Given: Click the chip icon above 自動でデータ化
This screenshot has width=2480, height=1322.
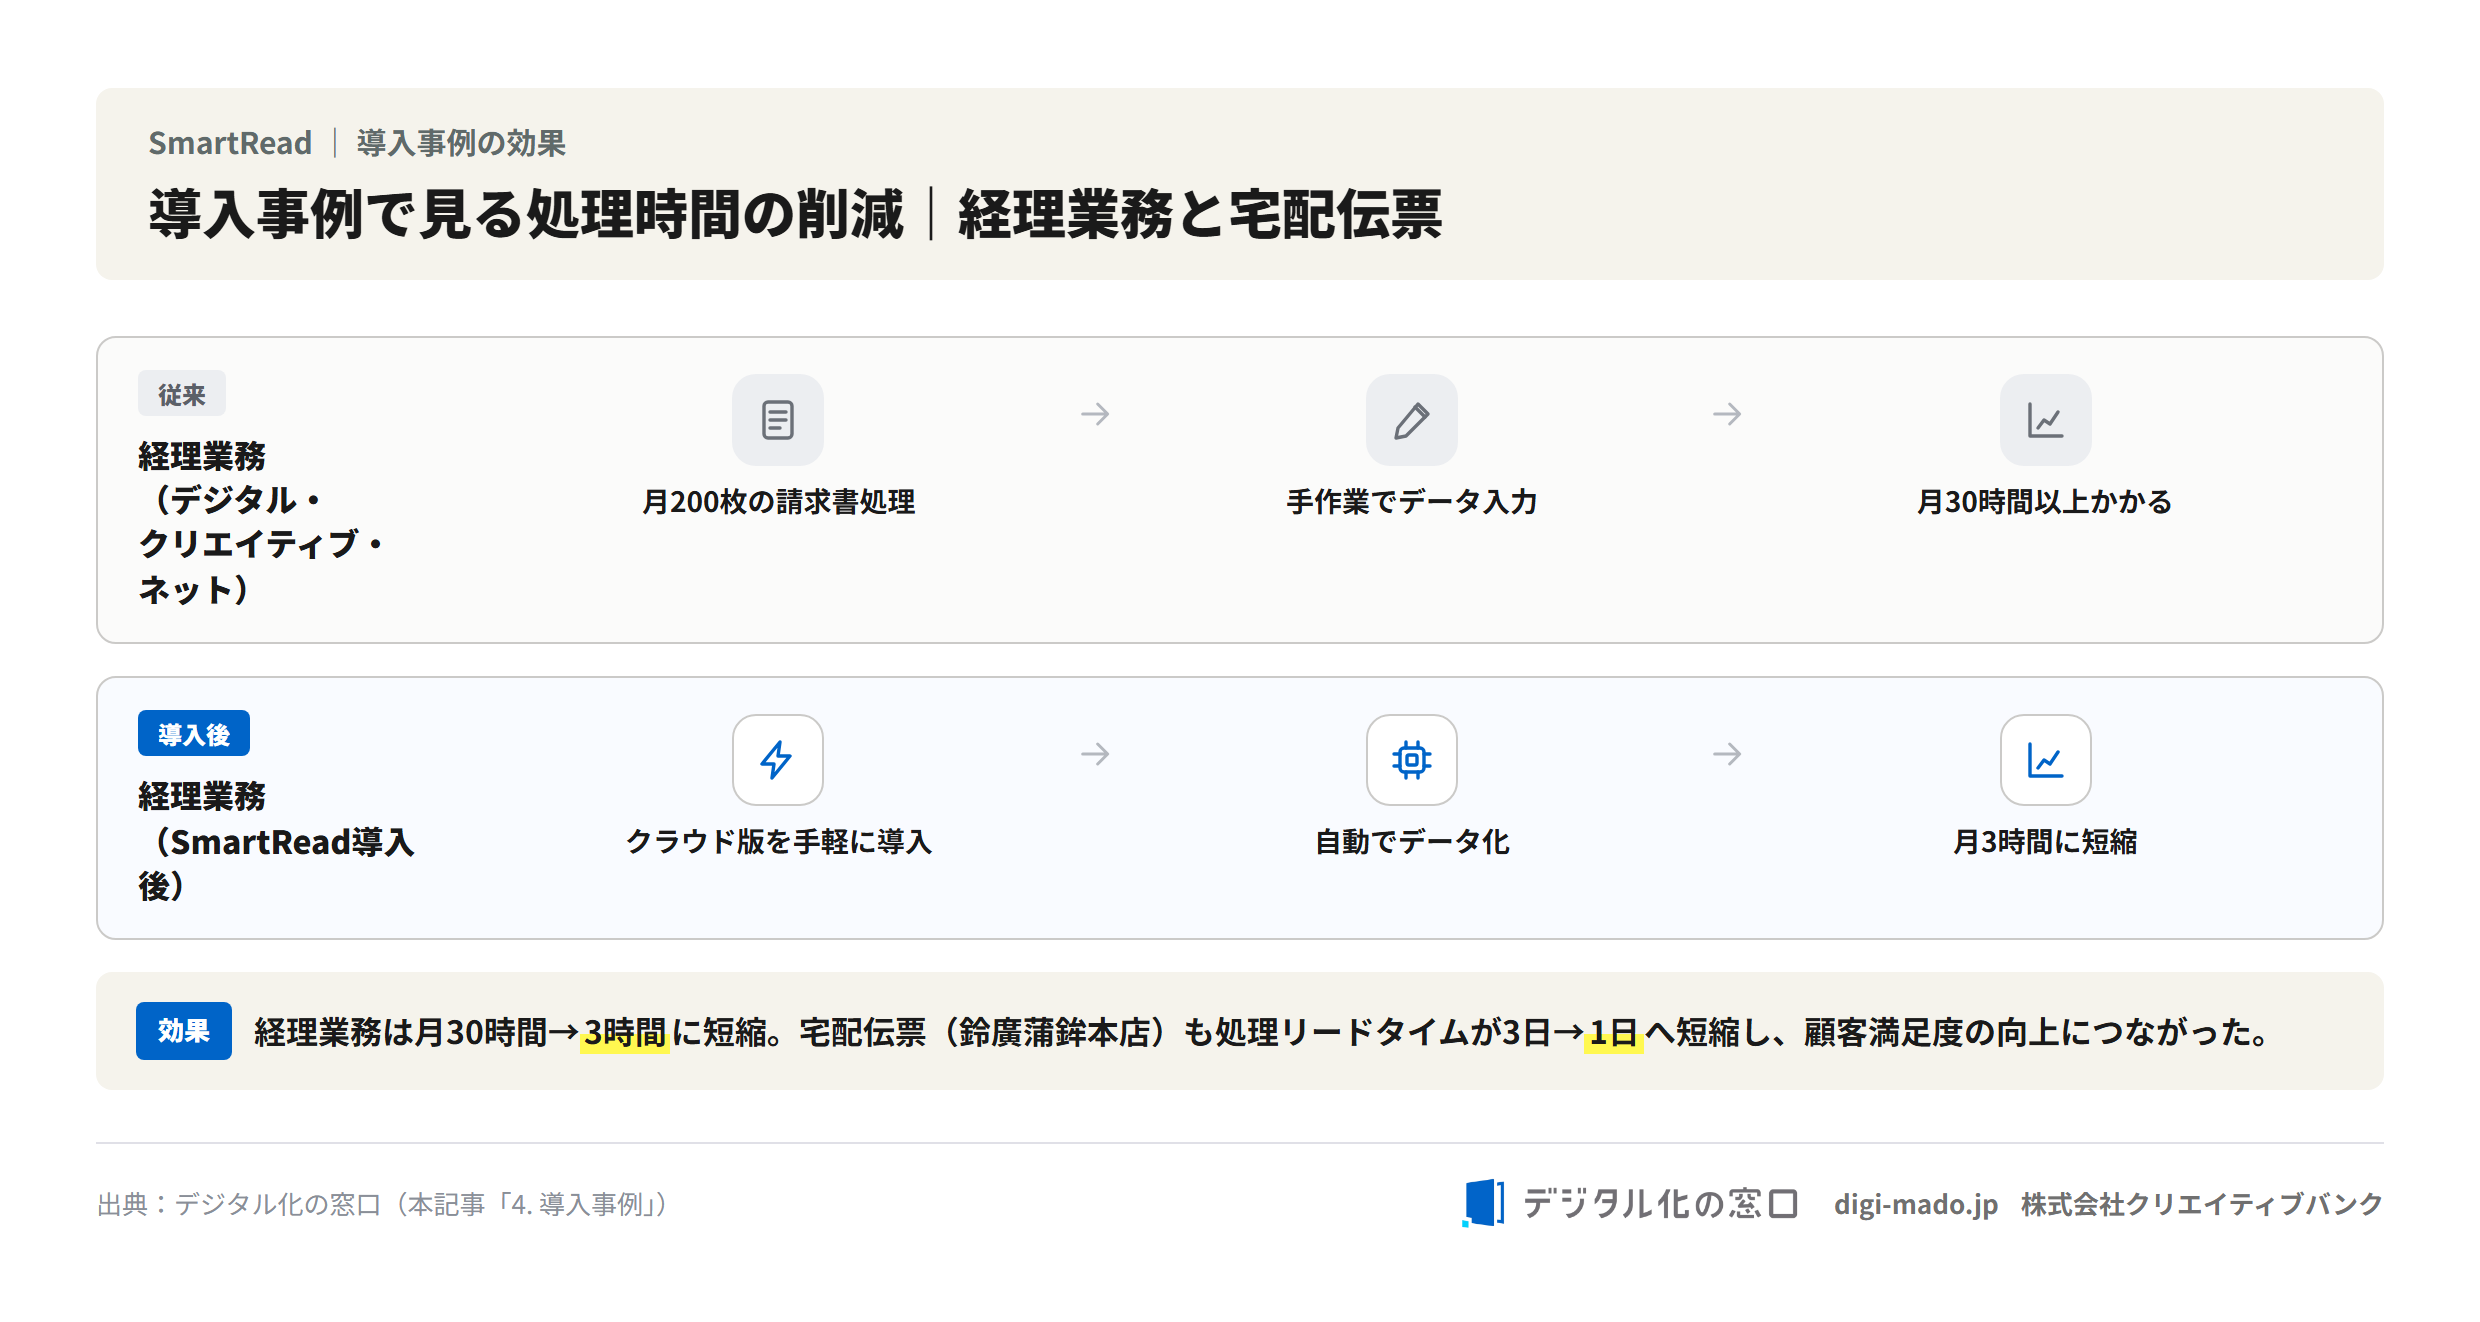Looking at the screenshot, I should [x=1411, y=760].
